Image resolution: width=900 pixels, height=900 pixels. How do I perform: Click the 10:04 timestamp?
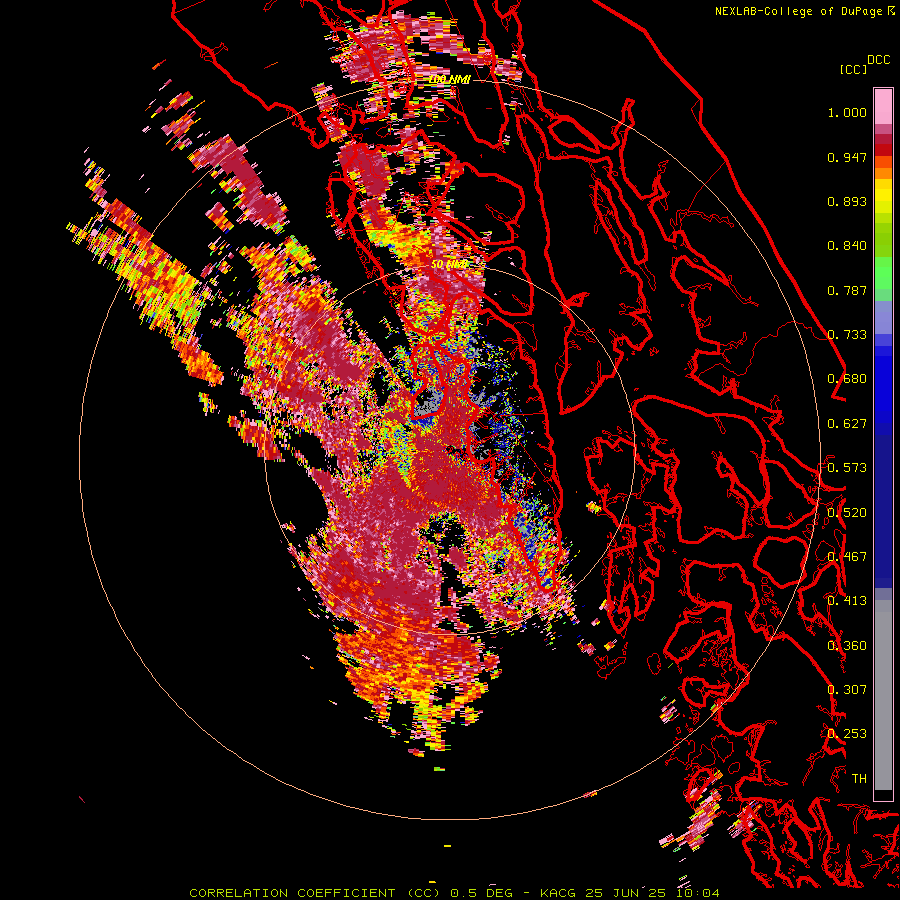697,893
